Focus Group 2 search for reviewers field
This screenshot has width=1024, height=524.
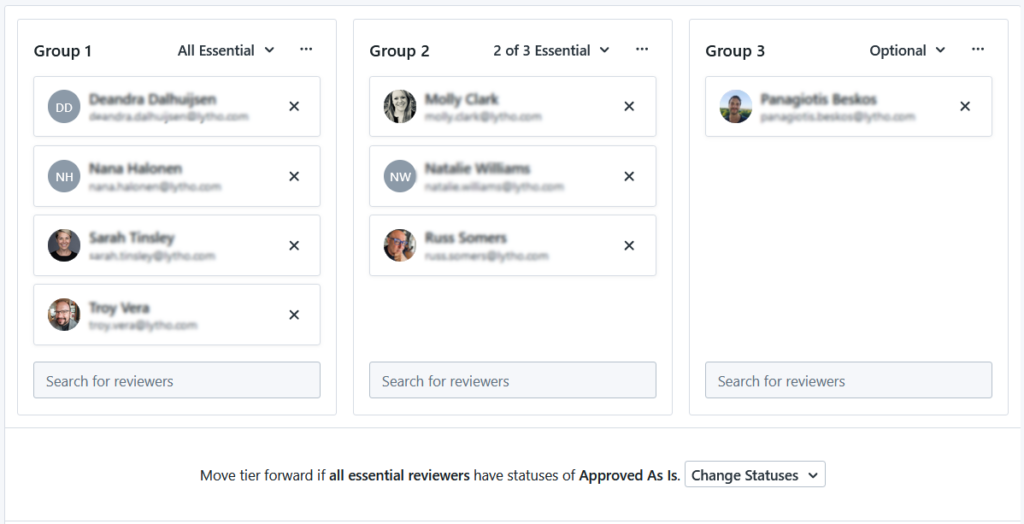513,380
